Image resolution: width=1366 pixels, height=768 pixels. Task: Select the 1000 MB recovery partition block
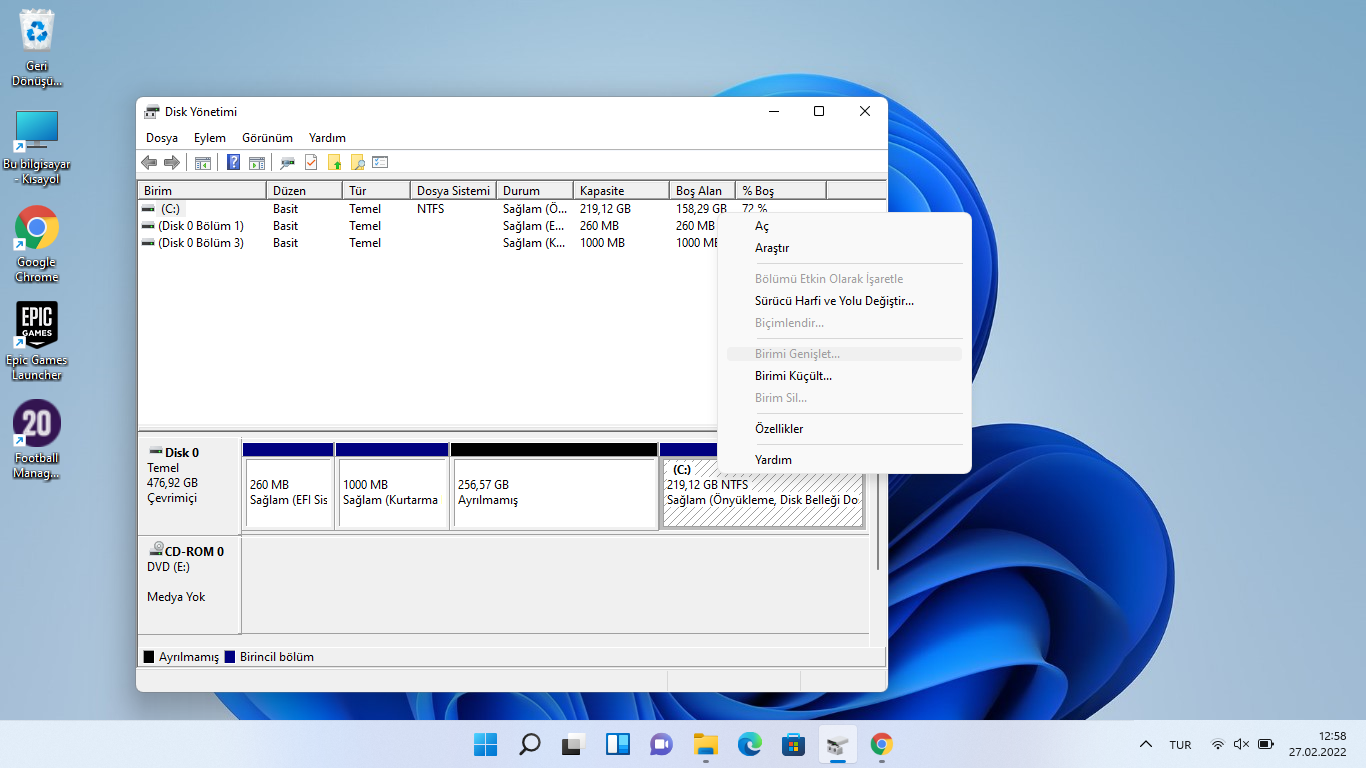391,492
